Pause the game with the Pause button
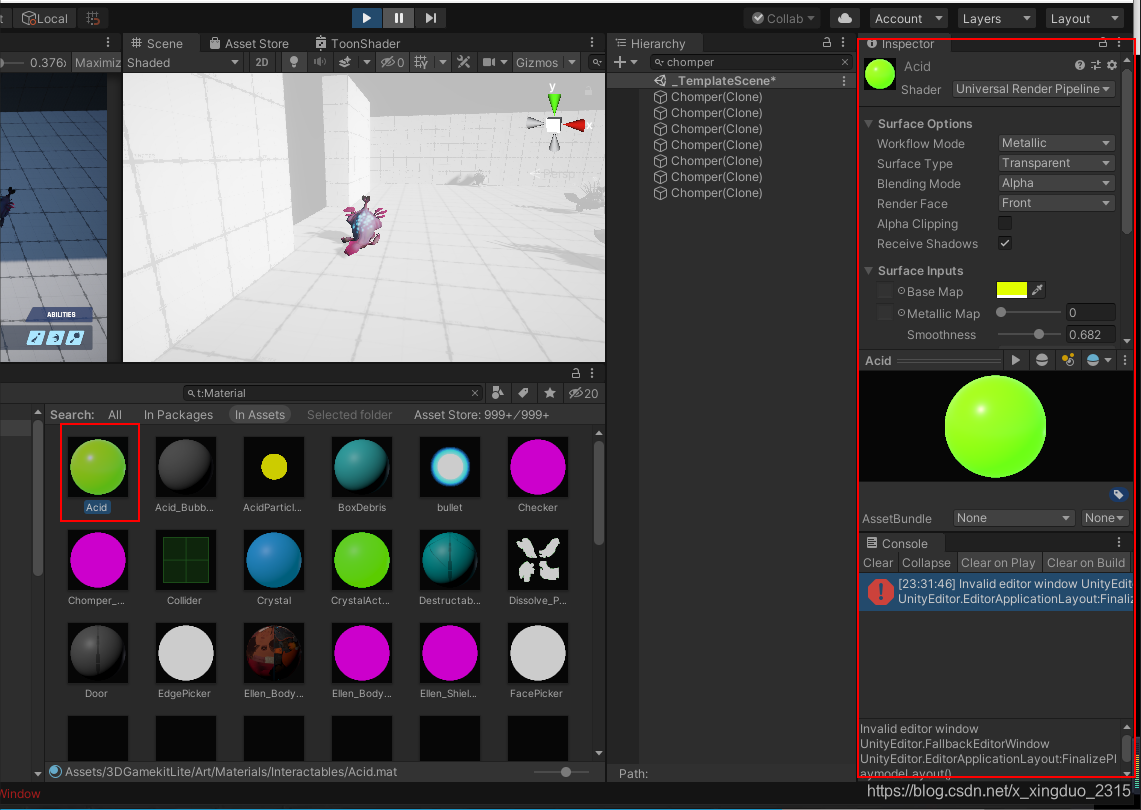Image resolution: width=1141 pixels, height=810 pixels. pyautogui.click(x=399, y=17)
